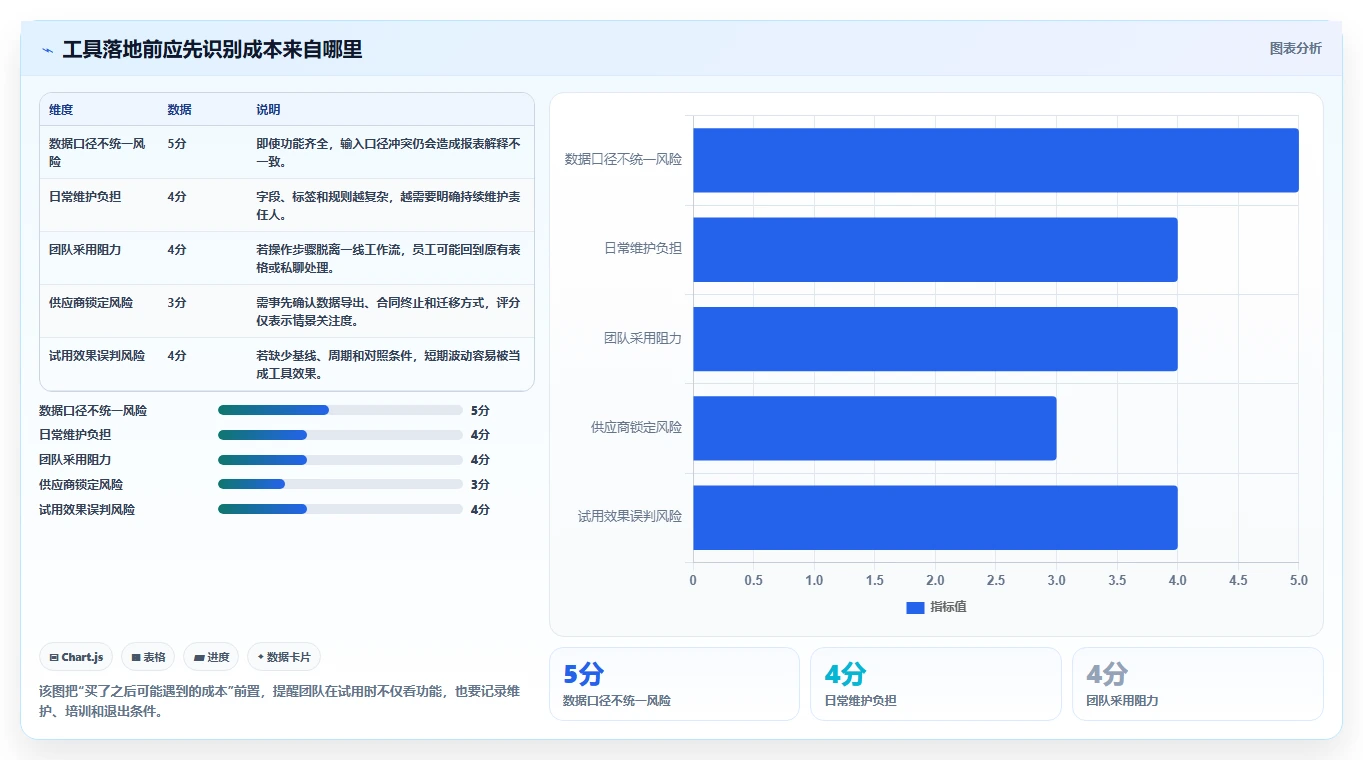Viewport: 1363px width, 760px height.
Task: Click the 5.0 x-axis tick label
Action: pyautogui.click(x=1298, y=581)
